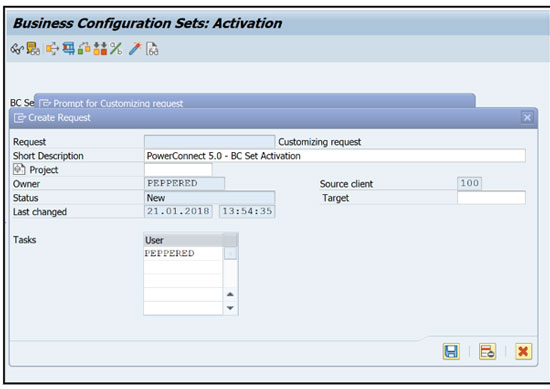550x389 pixels.
Task: Click the Project documentation icon
Action: (x=19, y=169)
